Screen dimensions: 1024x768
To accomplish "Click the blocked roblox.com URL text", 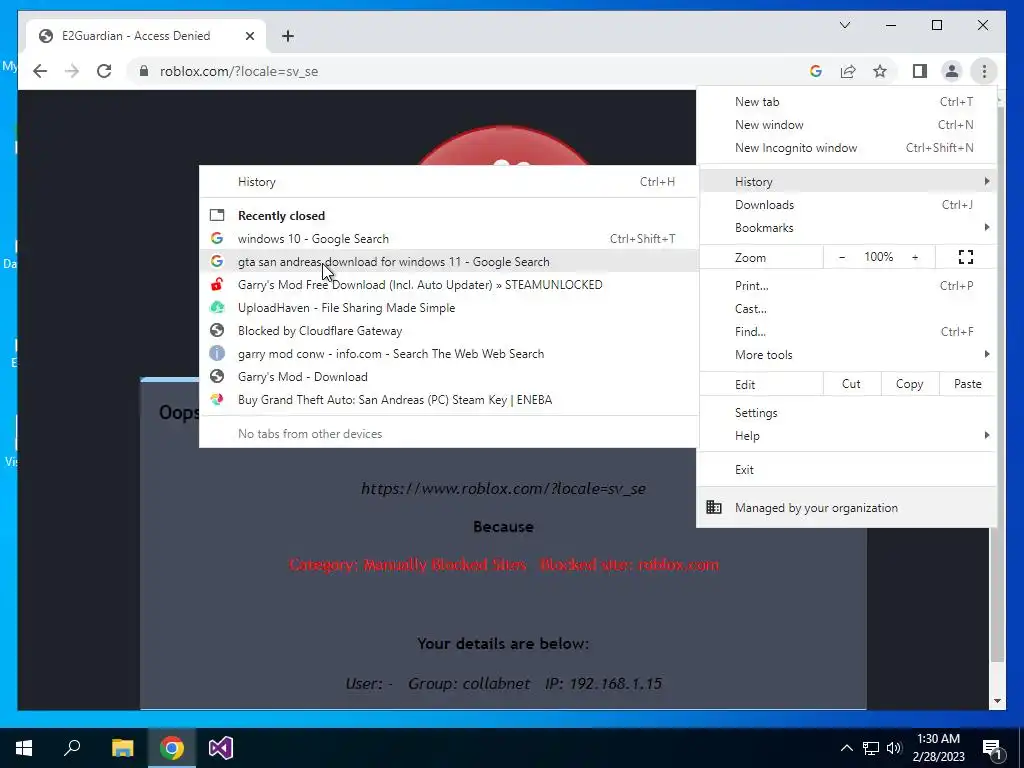I will 504,488.
